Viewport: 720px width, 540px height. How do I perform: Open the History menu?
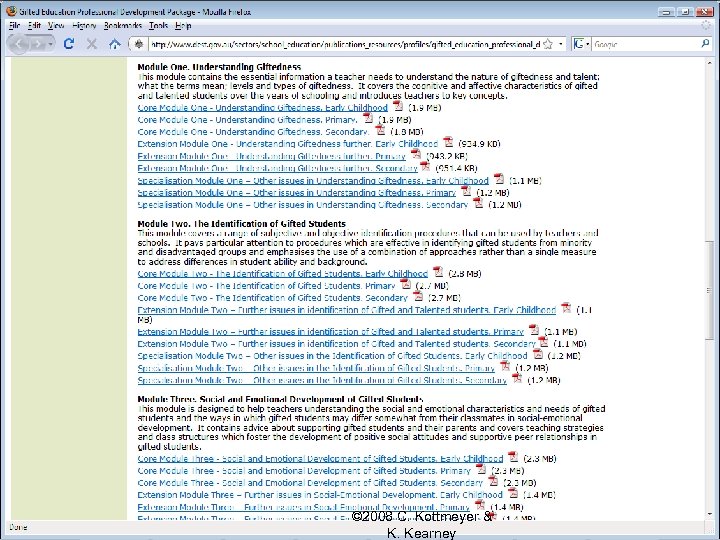coord(84,26)
